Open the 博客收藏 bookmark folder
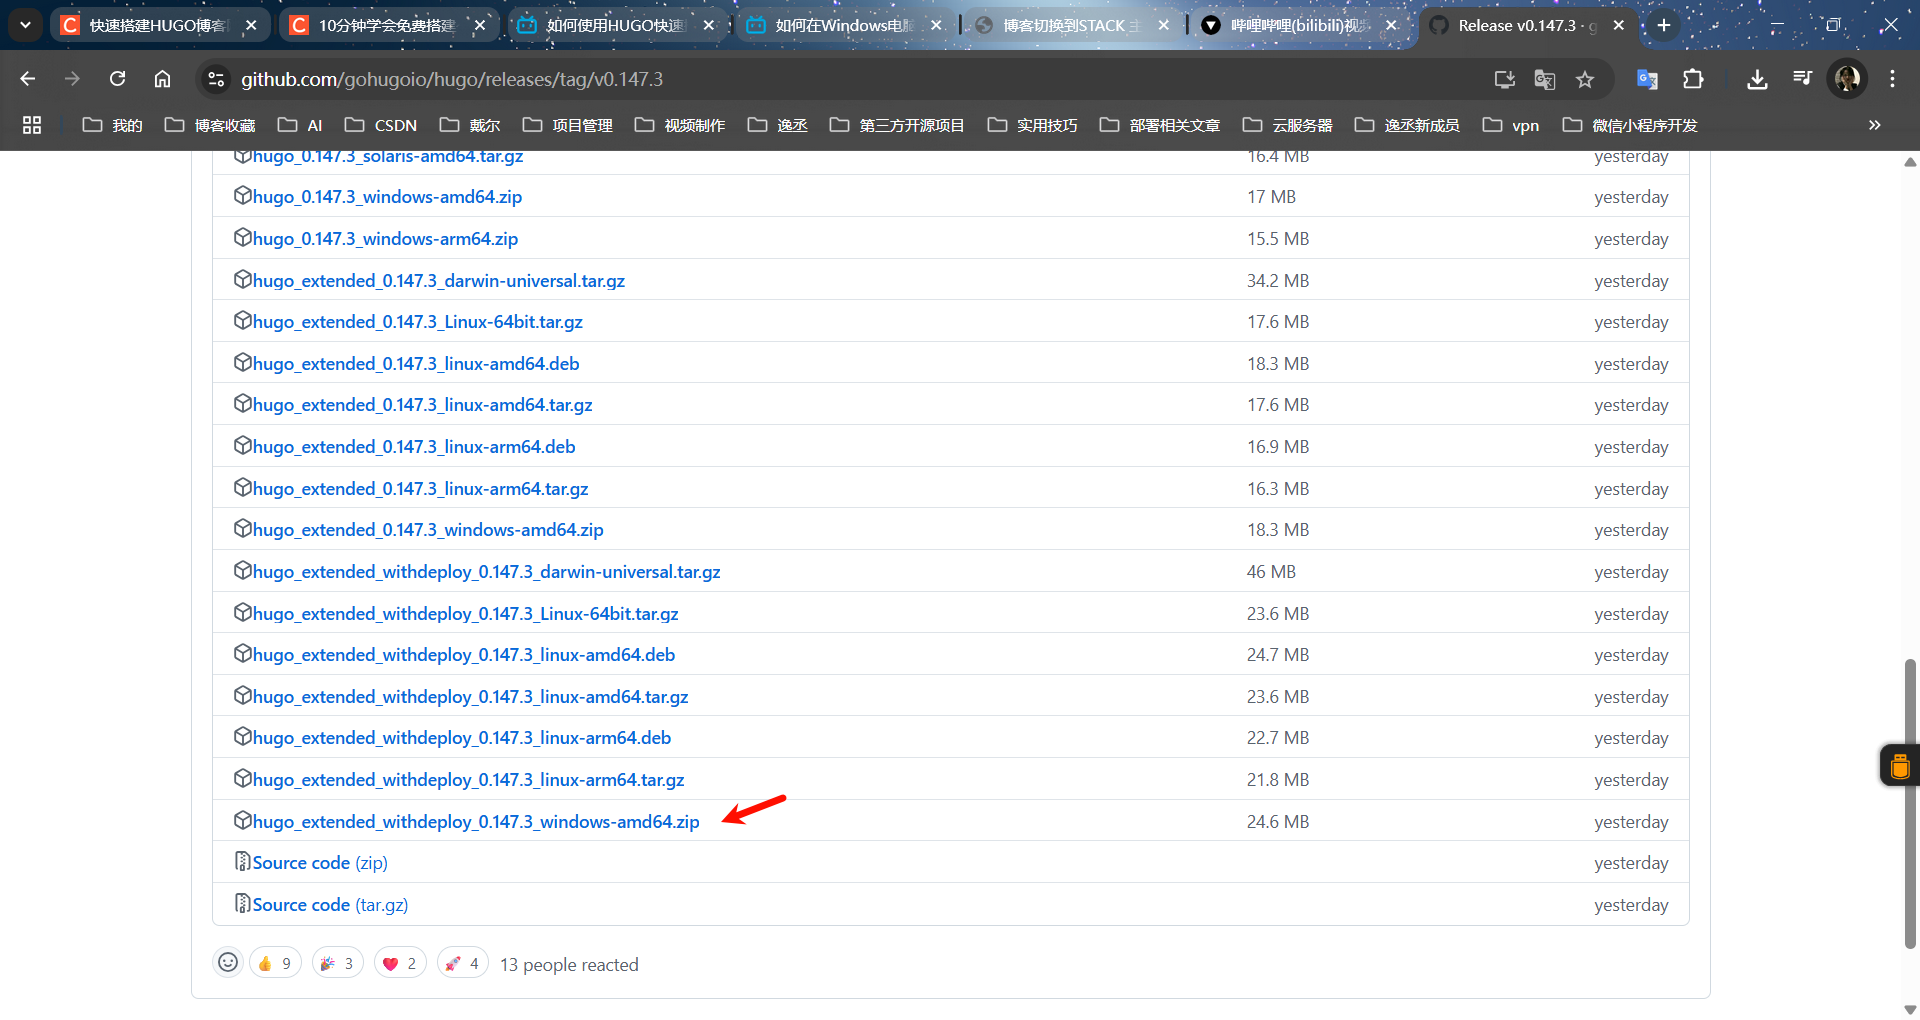 click(210, 125)
